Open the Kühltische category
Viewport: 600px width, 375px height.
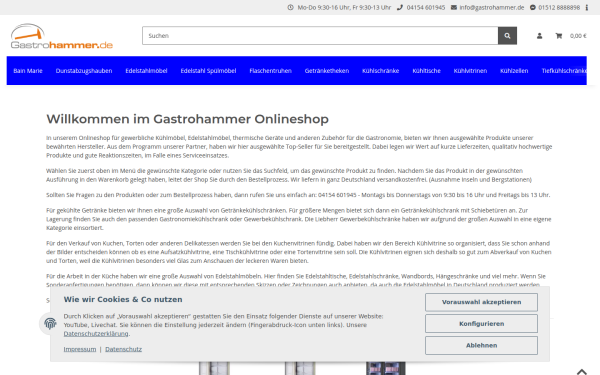tap(426, 71)
